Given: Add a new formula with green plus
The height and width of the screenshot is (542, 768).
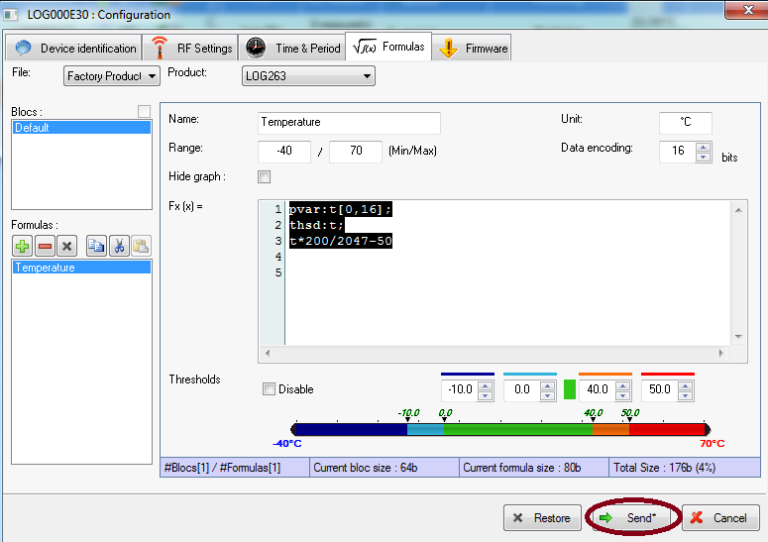Looking at the screenshot, I should pos(22,246).
